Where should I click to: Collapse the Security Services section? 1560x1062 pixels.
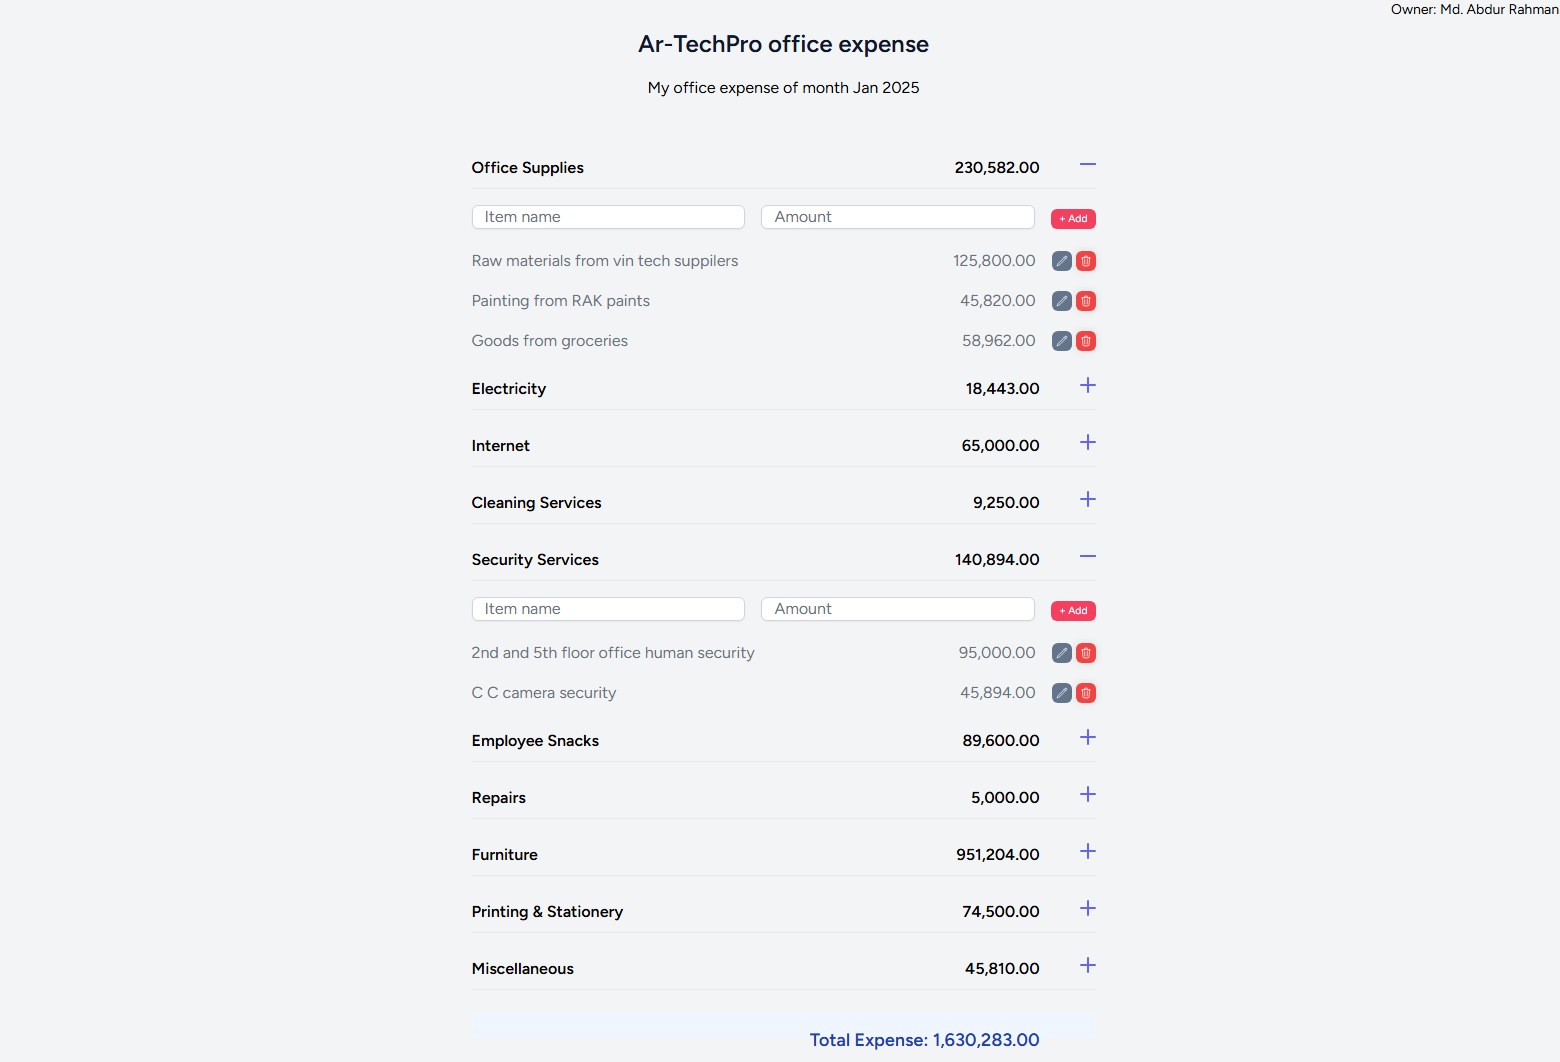(1088, 557)
